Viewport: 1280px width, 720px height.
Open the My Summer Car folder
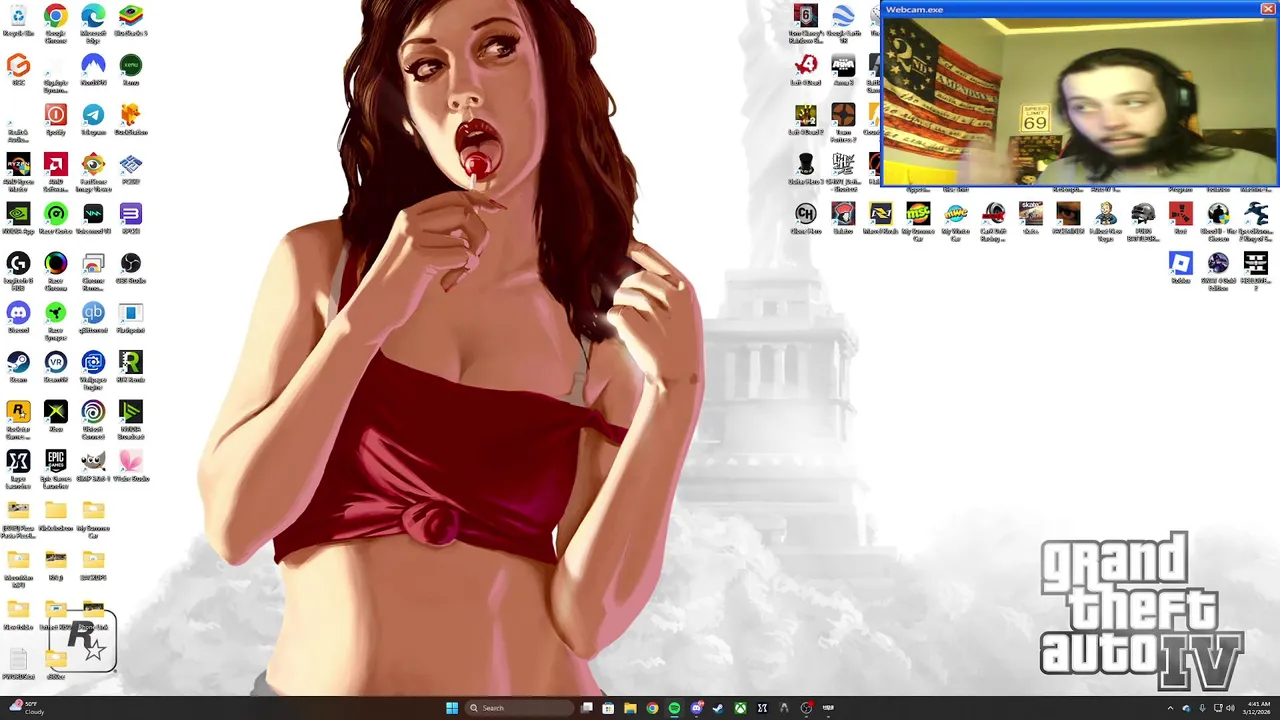[93, 517]
